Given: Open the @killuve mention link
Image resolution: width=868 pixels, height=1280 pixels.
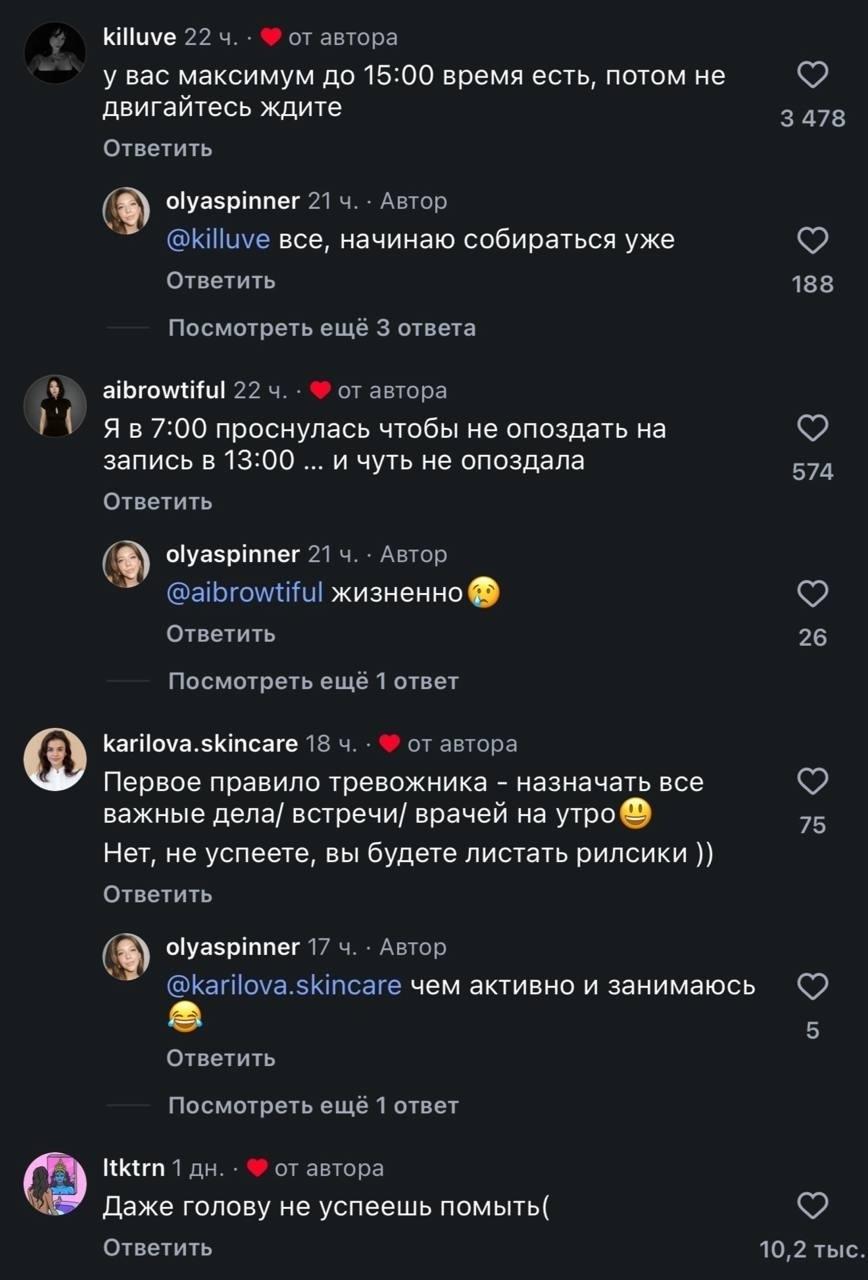Looking at the screenshot, I should pyautogui.click(x=217, y=241).
